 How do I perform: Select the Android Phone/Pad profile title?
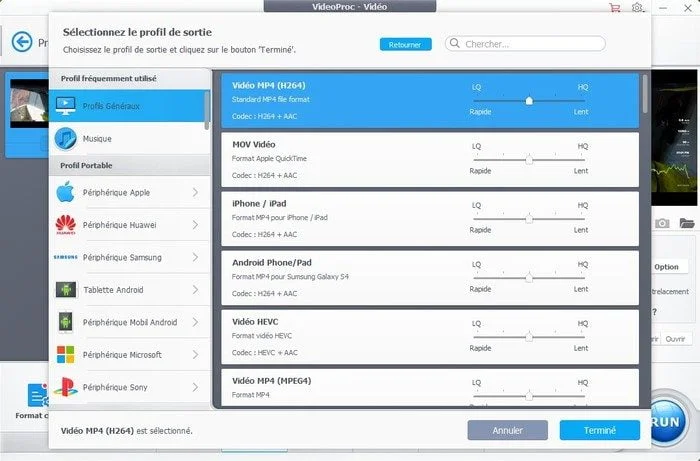click(272, 262)
